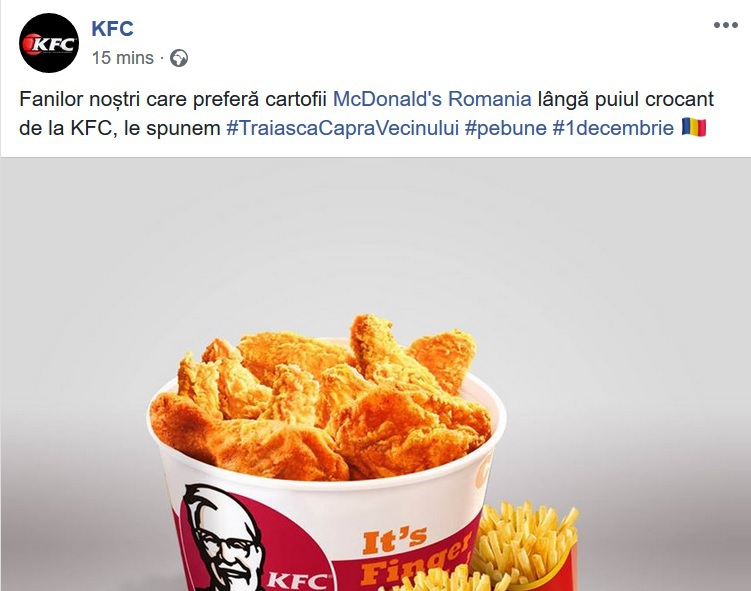Open the #1decembrie hashtag

click(614, 128)
